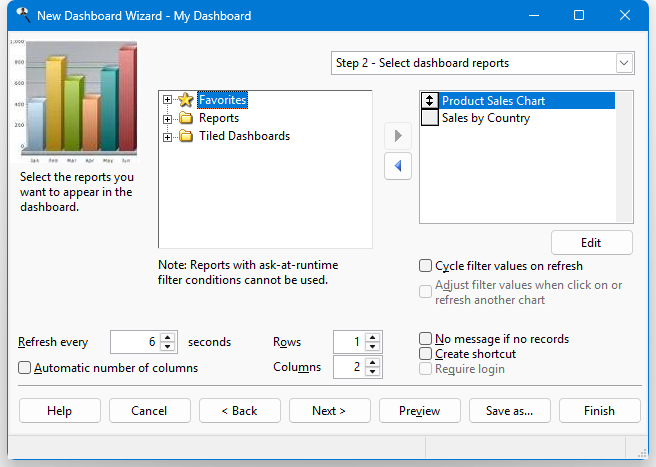Image resolution: width=656 pixels, height=467 pixels.
Task: Click the Refresh every seconds field
Action: tap(134, 342)
